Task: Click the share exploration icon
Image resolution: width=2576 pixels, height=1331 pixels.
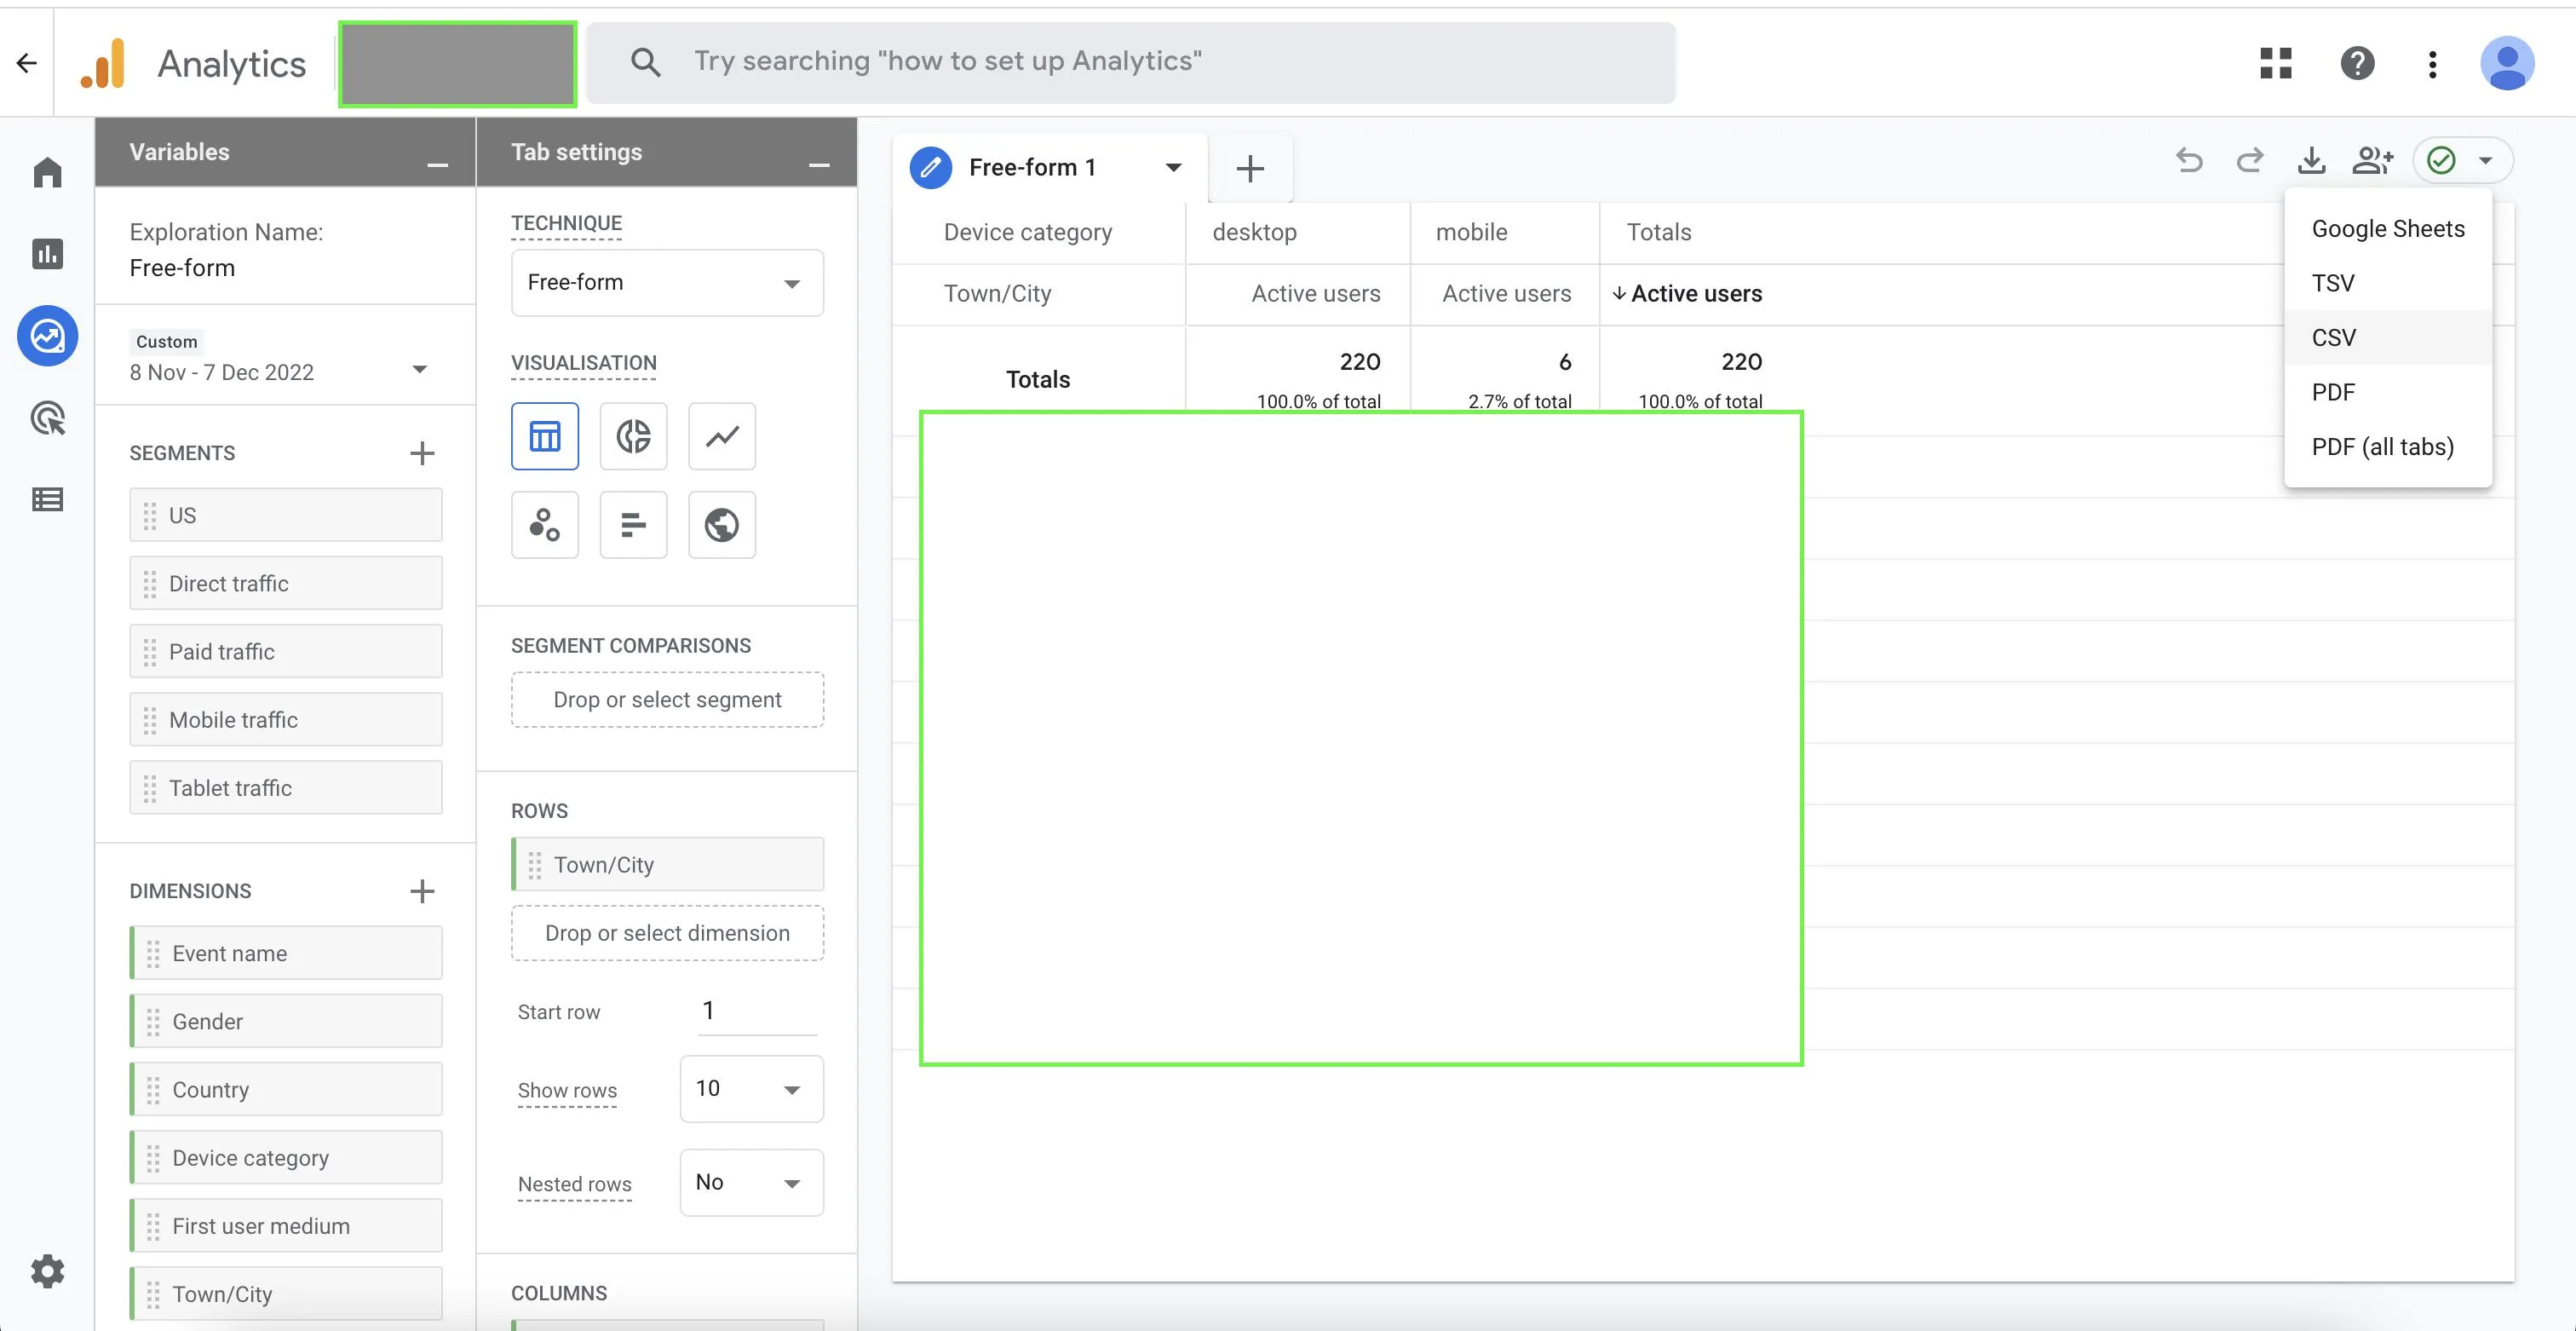Action: [2372, 160]
